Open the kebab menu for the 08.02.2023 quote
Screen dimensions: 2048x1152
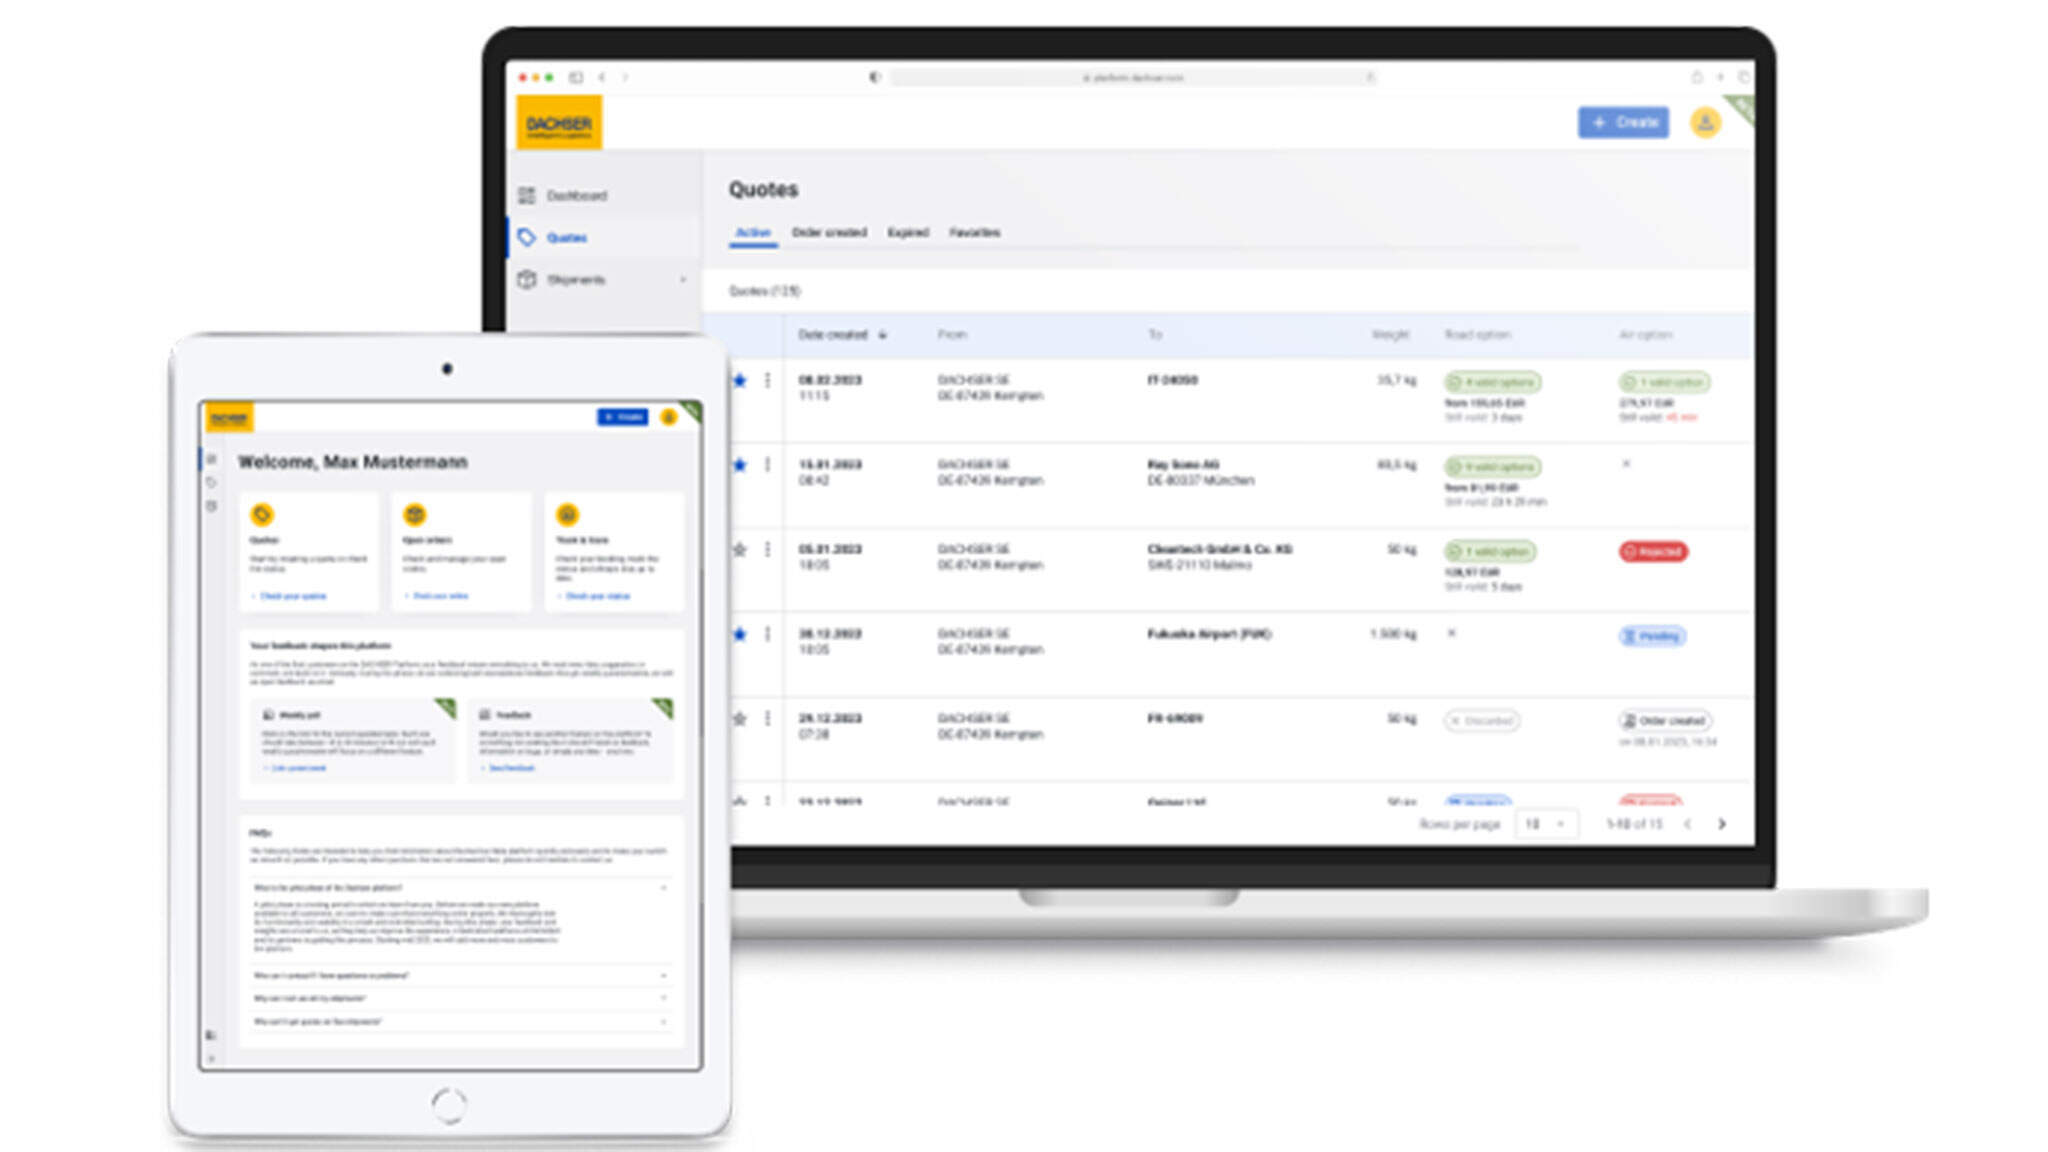pyautogui.click(x=767, y=380)
